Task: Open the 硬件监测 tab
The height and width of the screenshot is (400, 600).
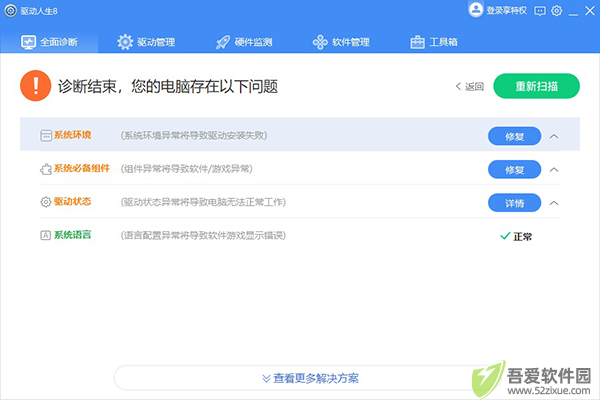Action: click(244, 42)
